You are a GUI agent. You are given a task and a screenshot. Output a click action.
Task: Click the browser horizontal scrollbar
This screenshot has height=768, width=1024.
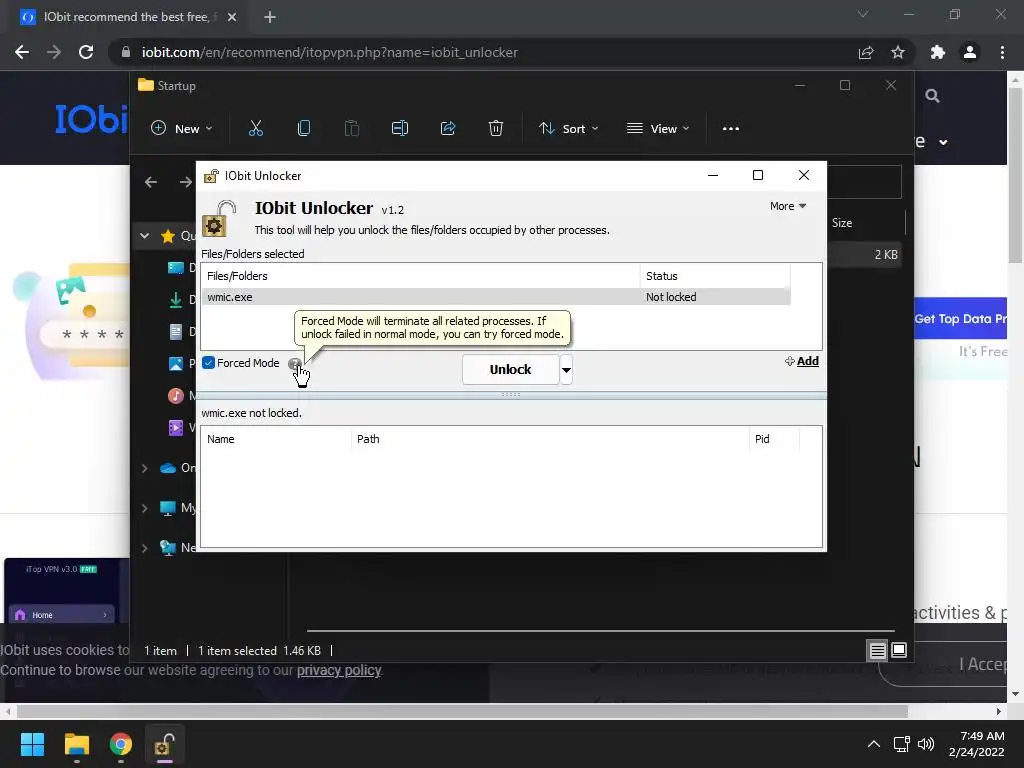click(462, 711)
